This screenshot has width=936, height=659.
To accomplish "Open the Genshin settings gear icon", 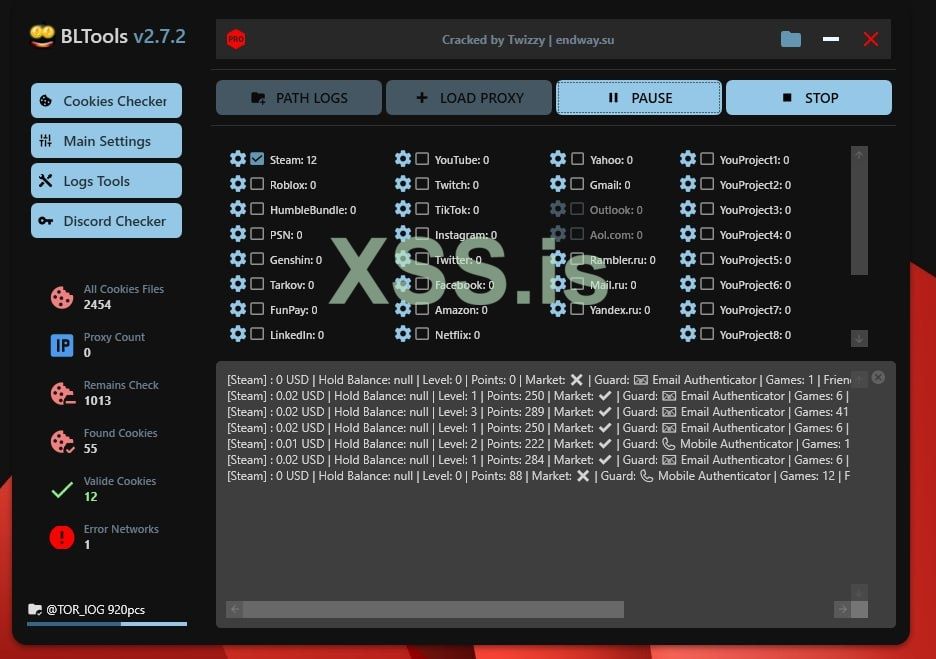I will (238, 259).
